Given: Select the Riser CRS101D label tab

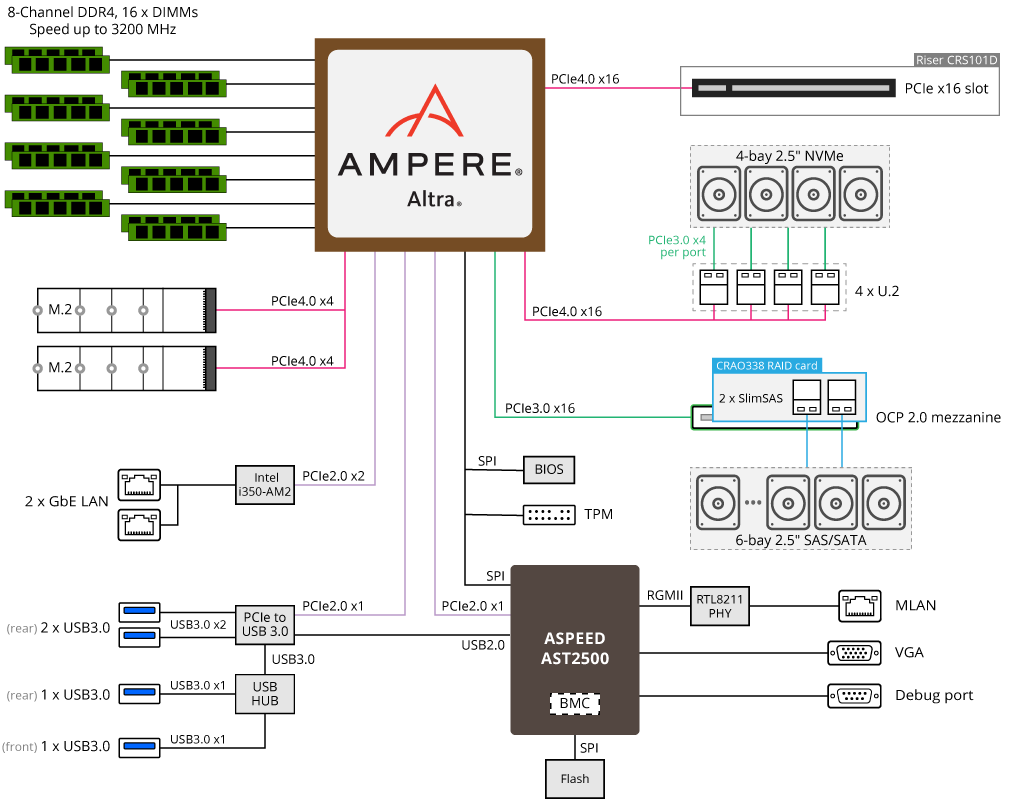Looking at the screenshot, I should pos(957,60).
